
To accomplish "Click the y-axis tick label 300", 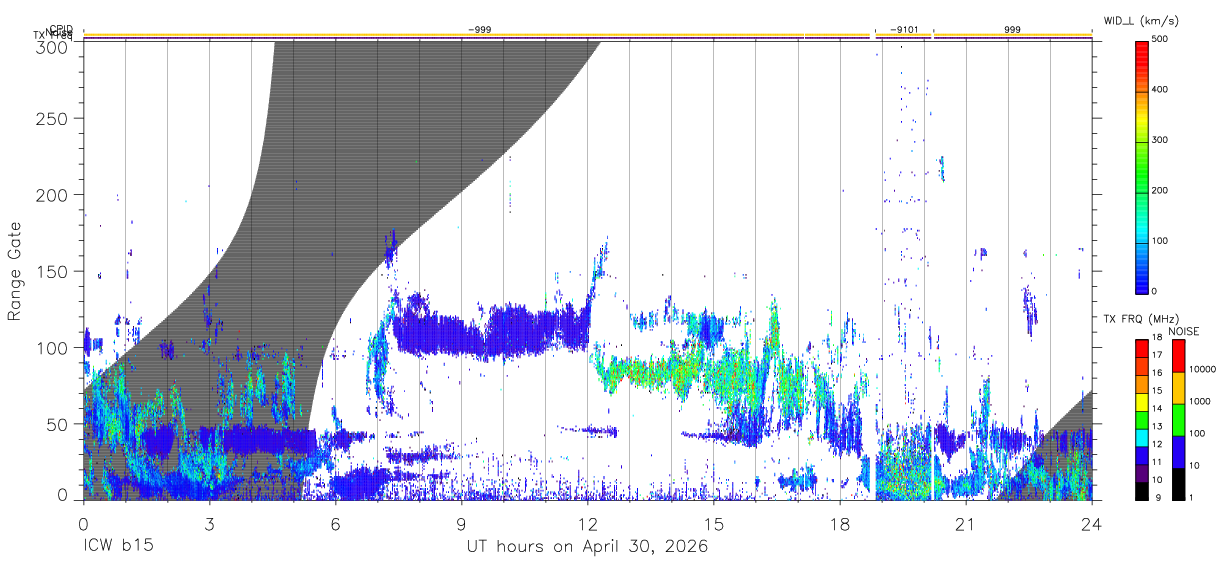I will [50, 46].
